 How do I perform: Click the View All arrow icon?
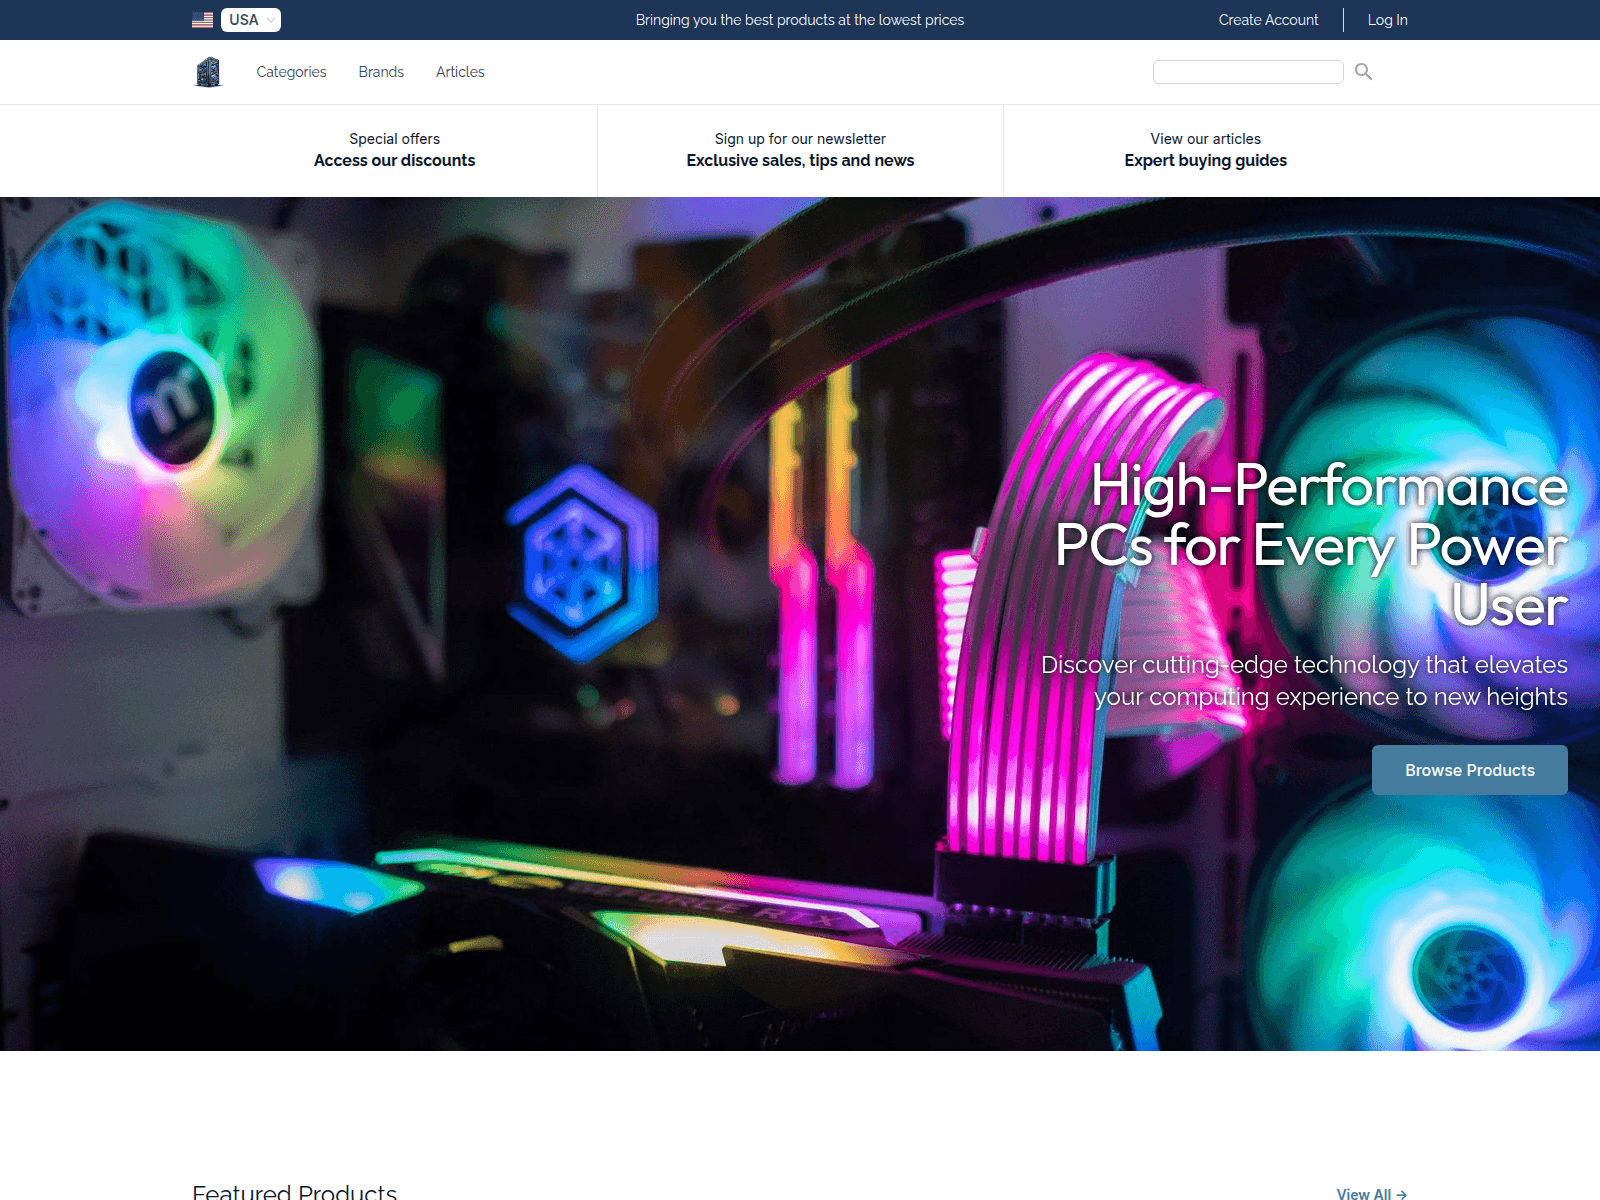pos(1399,1194)
